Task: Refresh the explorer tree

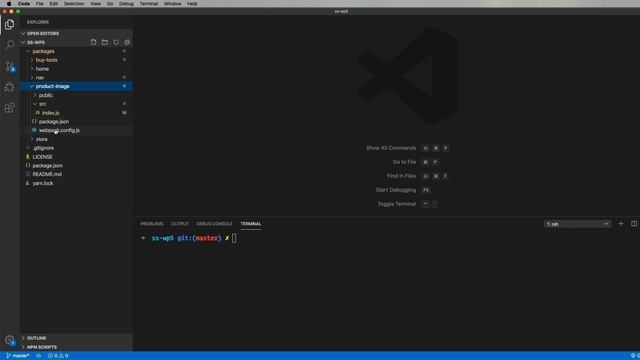Action: pyautogui.click(x=116, y=42)
